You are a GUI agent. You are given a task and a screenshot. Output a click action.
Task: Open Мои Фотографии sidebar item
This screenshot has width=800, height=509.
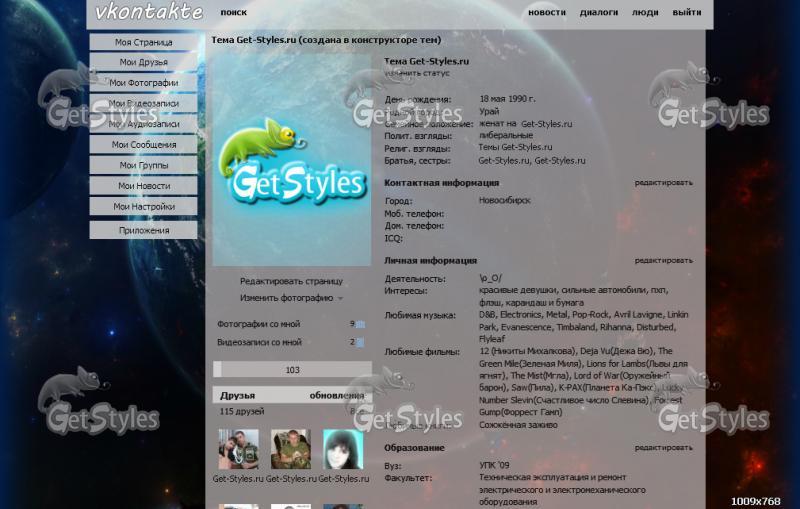coord(143,83)
